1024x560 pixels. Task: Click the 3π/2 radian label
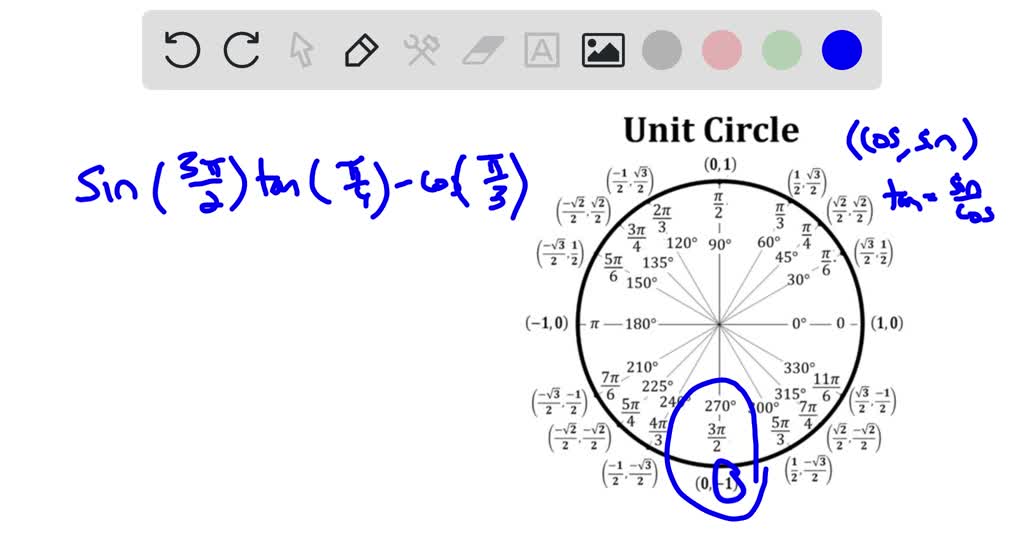point(716,437)
